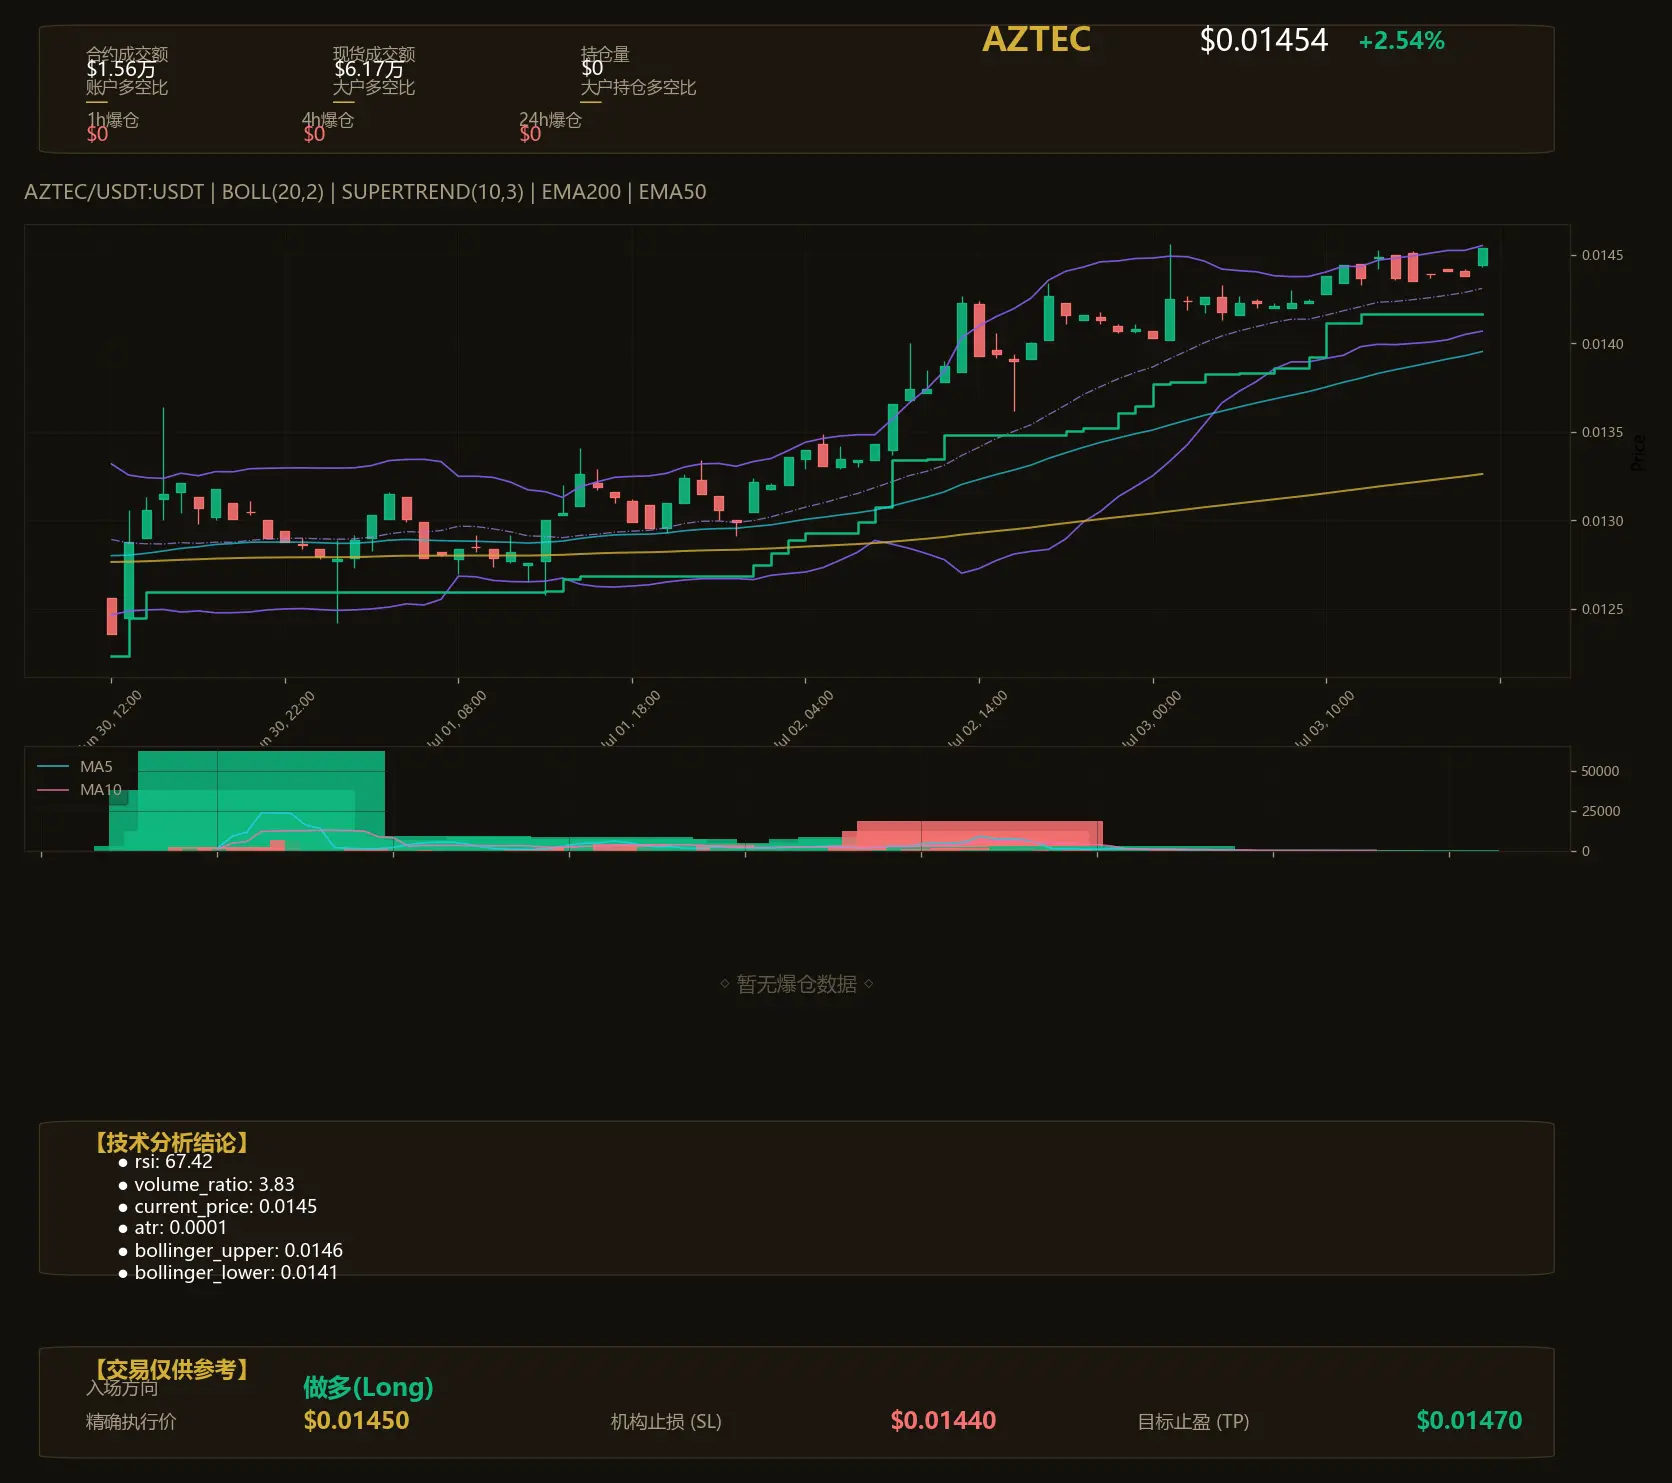The width and height of the screenshot is (1672, 1483).
Task: Click the AZTEC coin title
Action: point(1036,39)
